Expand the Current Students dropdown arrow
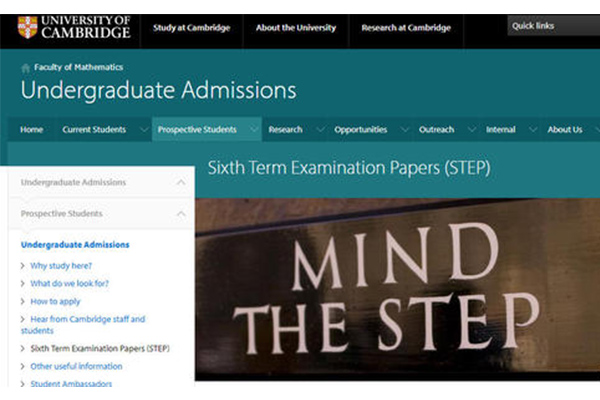The height and width of the screenshot is (400, 600). click(143, 129)
